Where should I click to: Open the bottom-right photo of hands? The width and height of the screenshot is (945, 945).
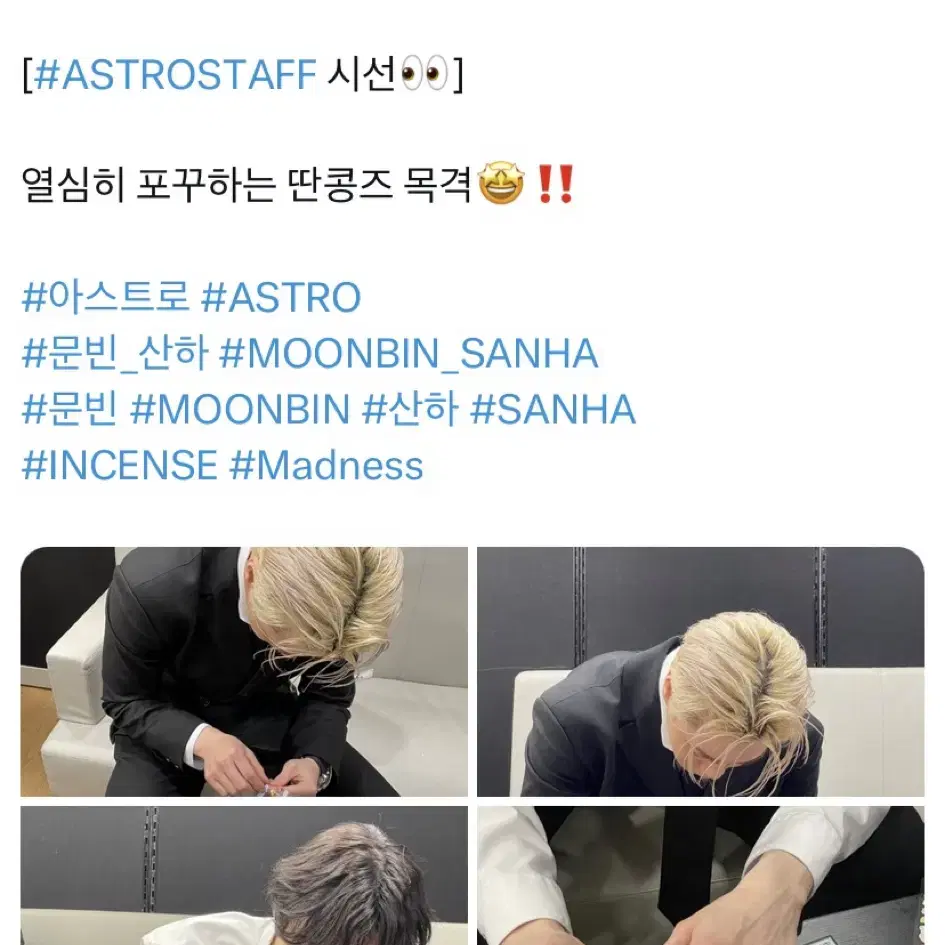click(700, 876)
